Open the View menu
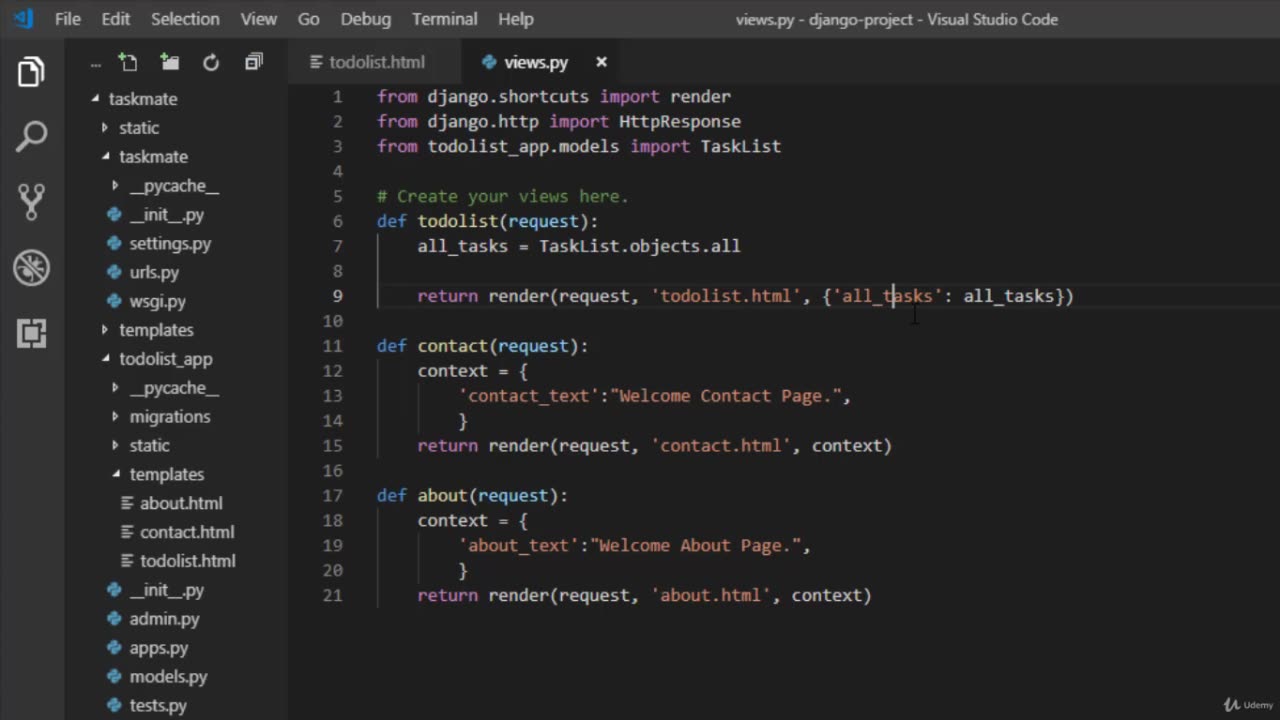1280x720 pixels. 259,19
